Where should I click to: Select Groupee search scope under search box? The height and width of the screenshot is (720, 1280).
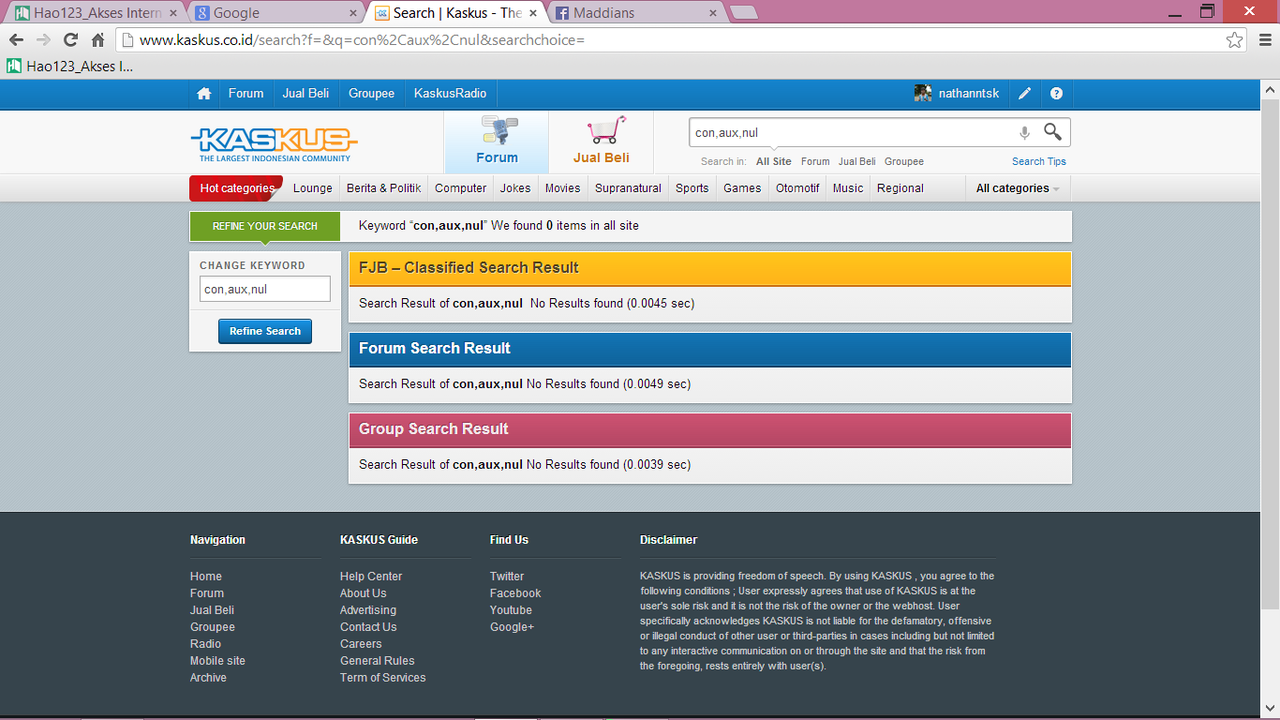coord(904,161)
